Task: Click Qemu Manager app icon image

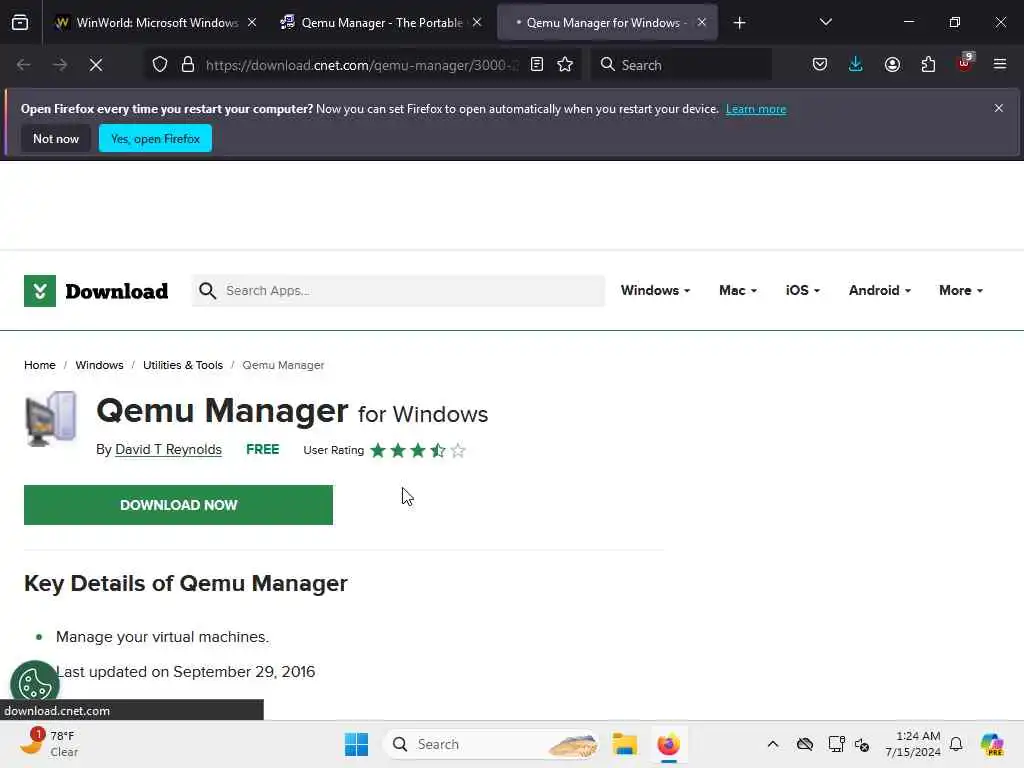Action: click(x=51, y=419)
